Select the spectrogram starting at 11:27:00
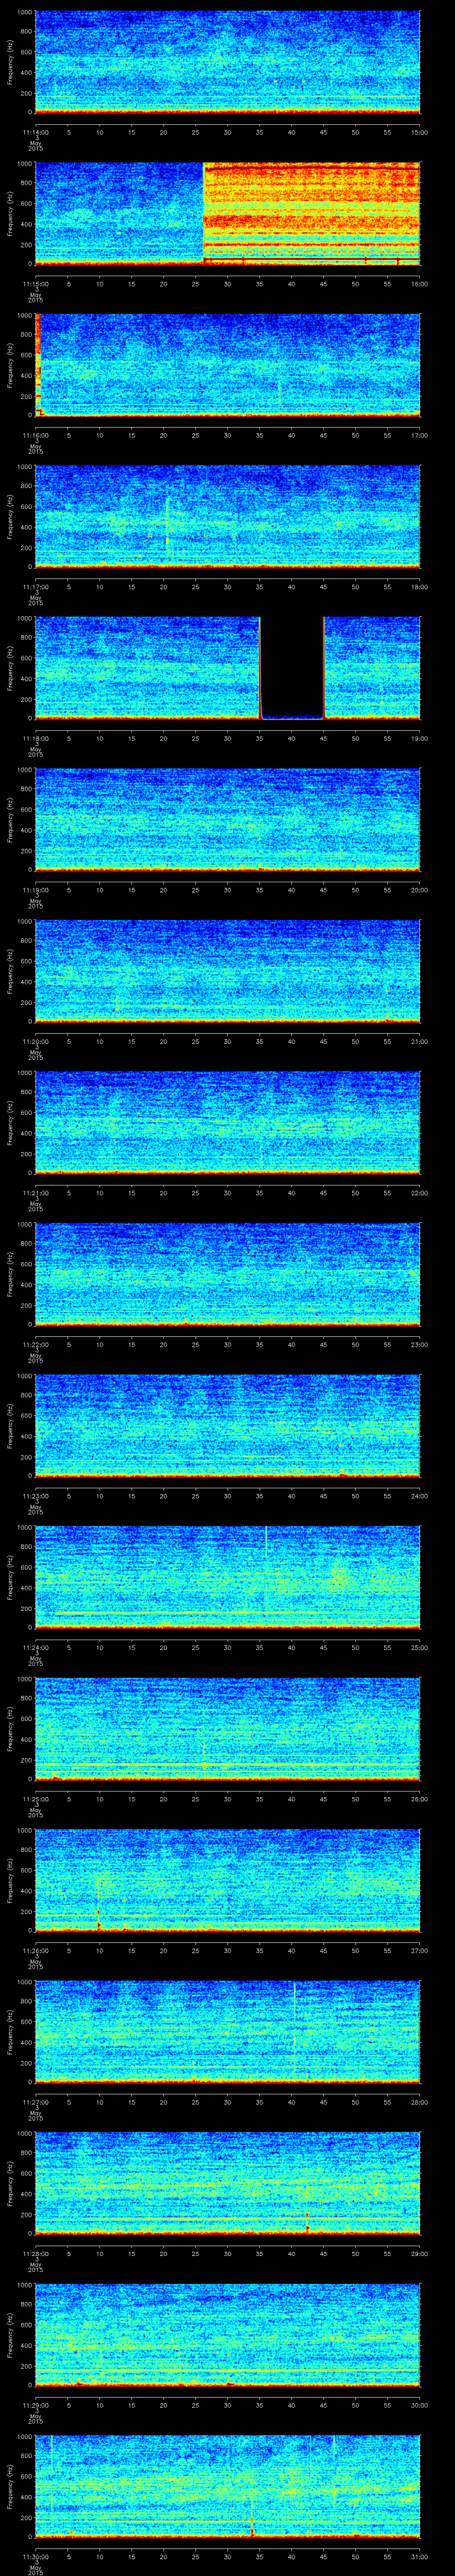Viewport: 455px width, 2576px height. point(227,2032)
